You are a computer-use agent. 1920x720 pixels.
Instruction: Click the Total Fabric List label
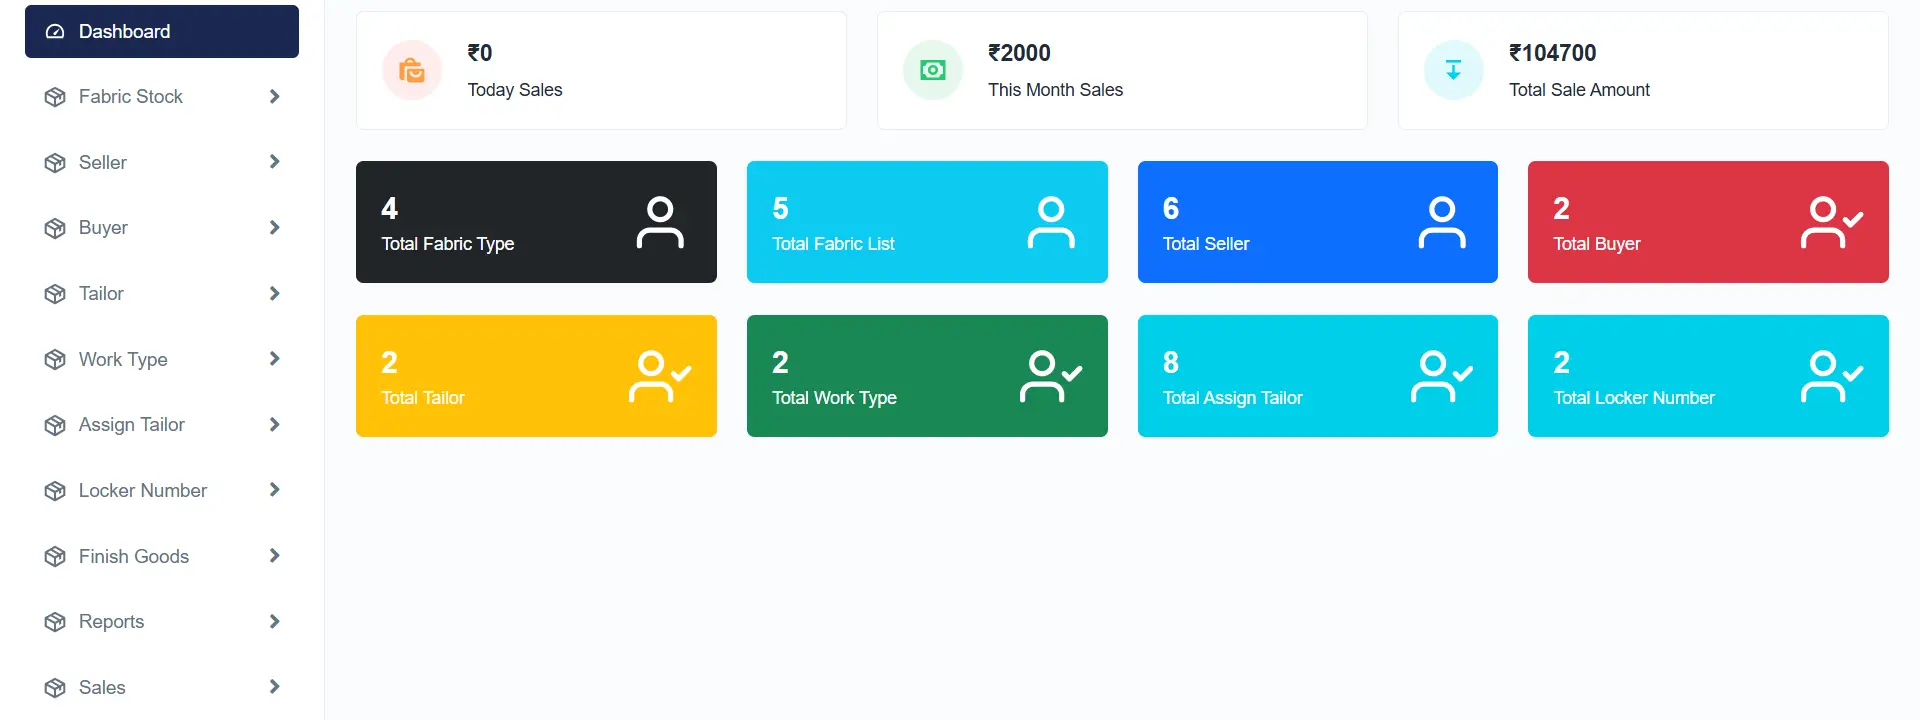coord(834,244)
